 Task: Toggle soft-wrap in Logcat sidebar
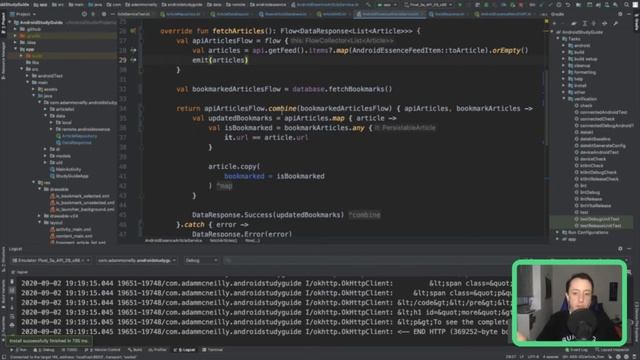click(12, 317)
